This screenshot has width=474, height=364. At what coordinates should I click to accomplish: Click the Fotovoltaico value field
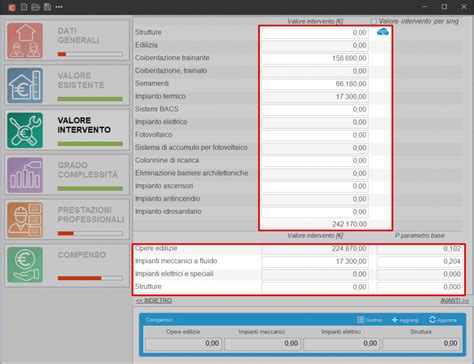point(315,135)
